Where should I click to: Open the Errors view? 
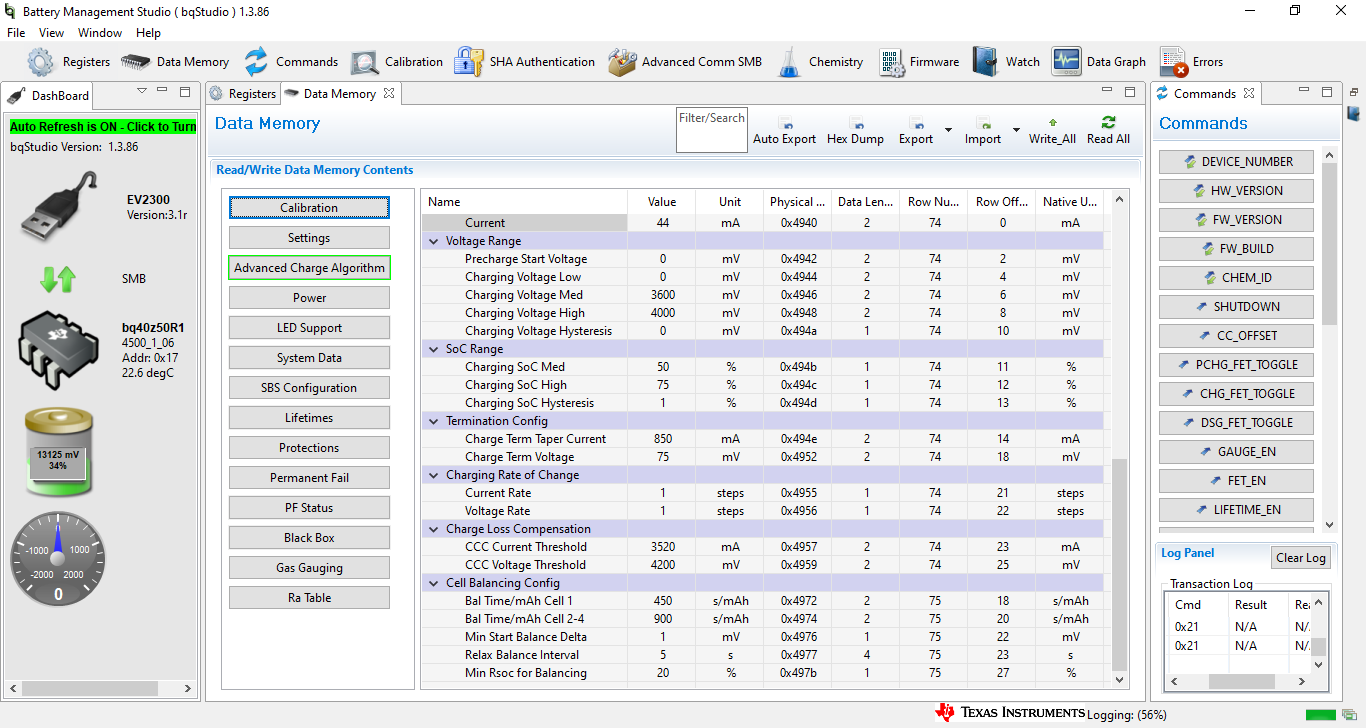[x=1191, y=62]
